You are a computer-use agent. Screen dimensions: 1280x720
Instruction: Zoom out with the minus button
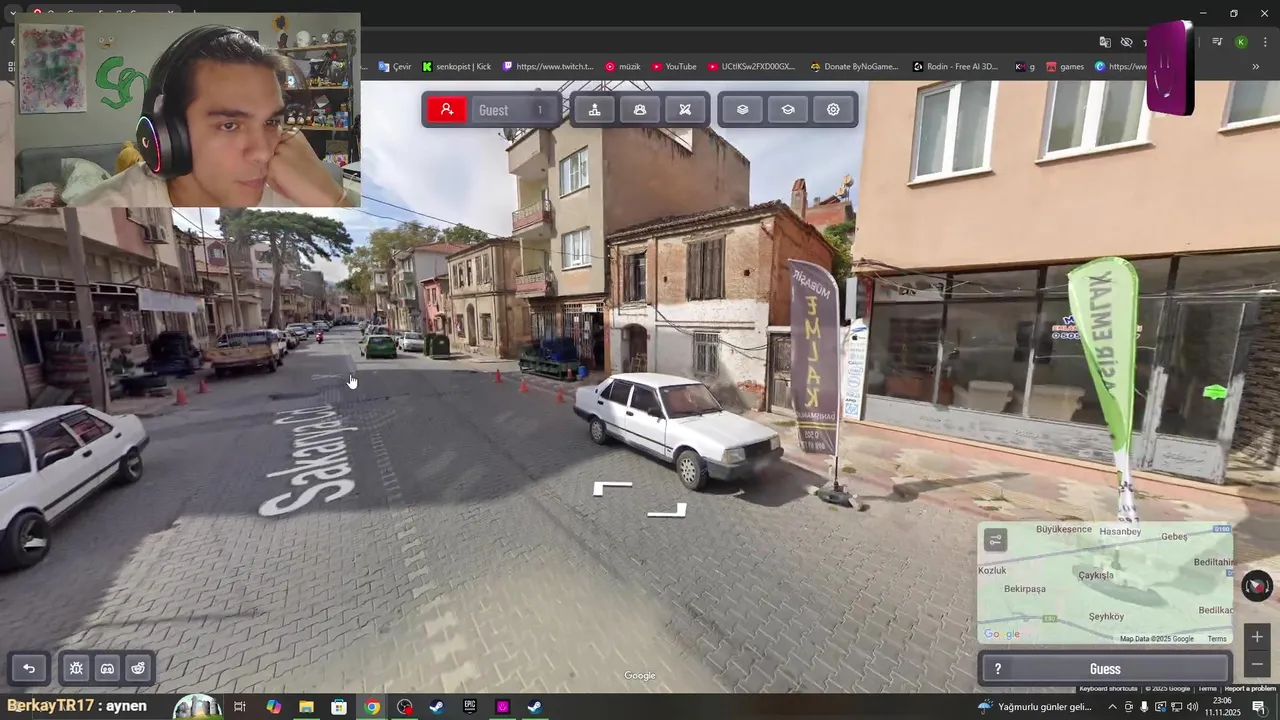[x=1257, y=664]
